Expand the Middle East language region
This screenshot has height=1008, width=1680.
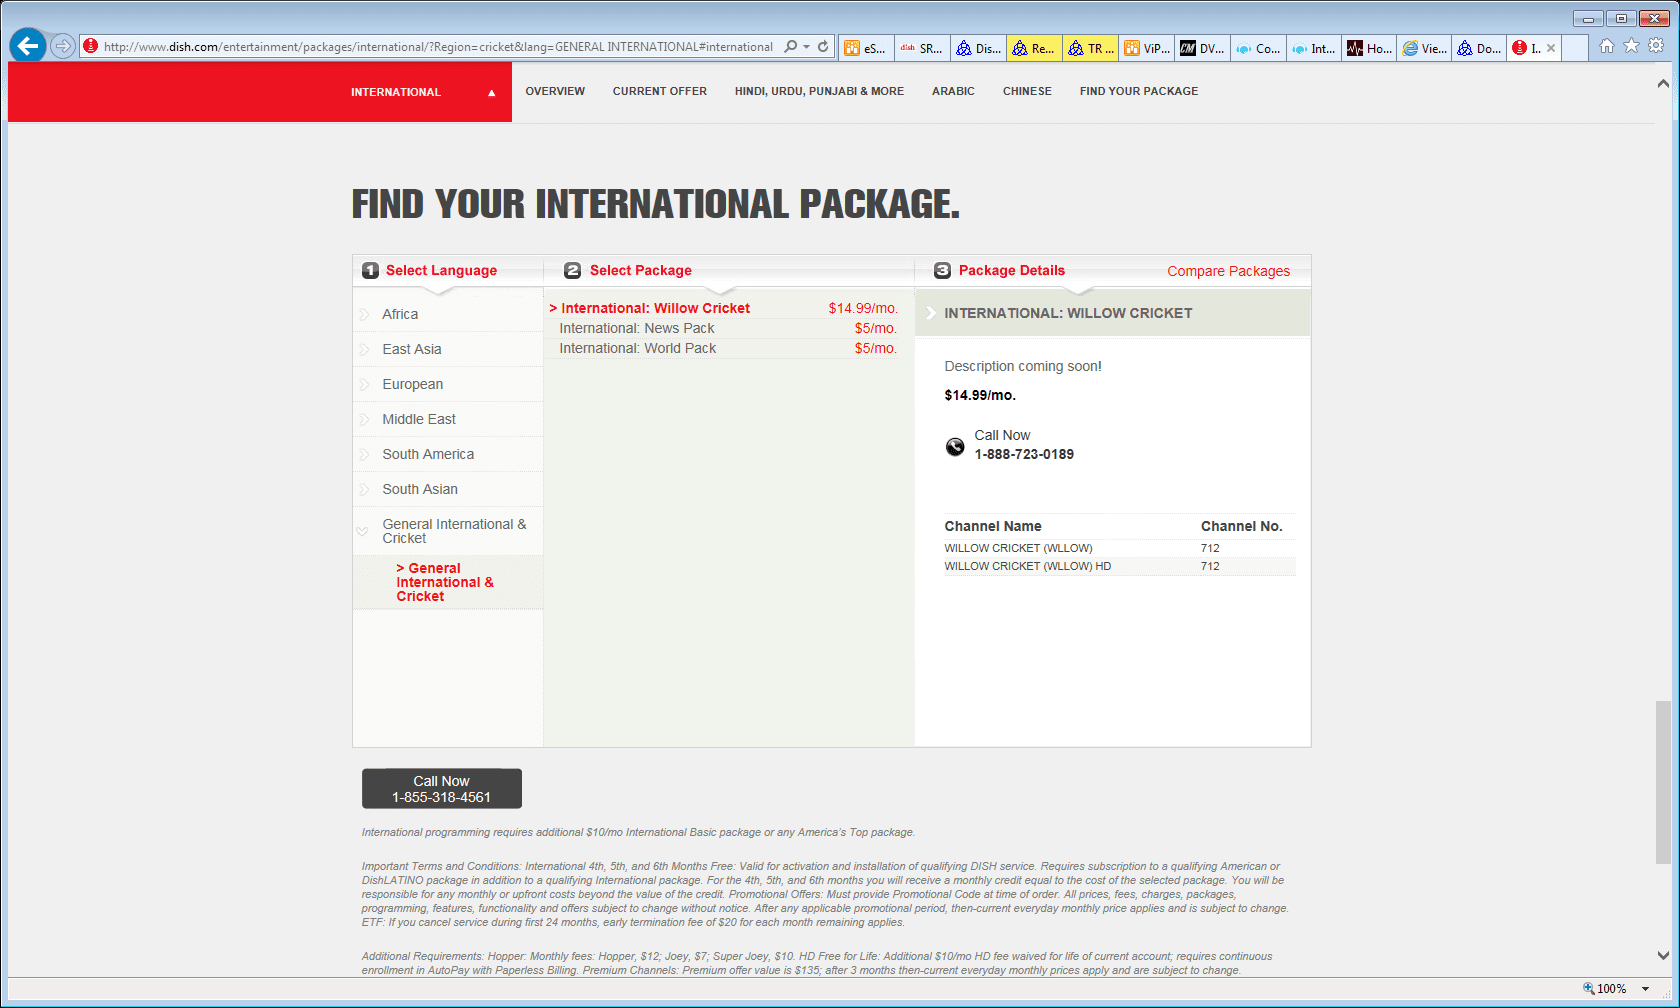pos(448,419)
